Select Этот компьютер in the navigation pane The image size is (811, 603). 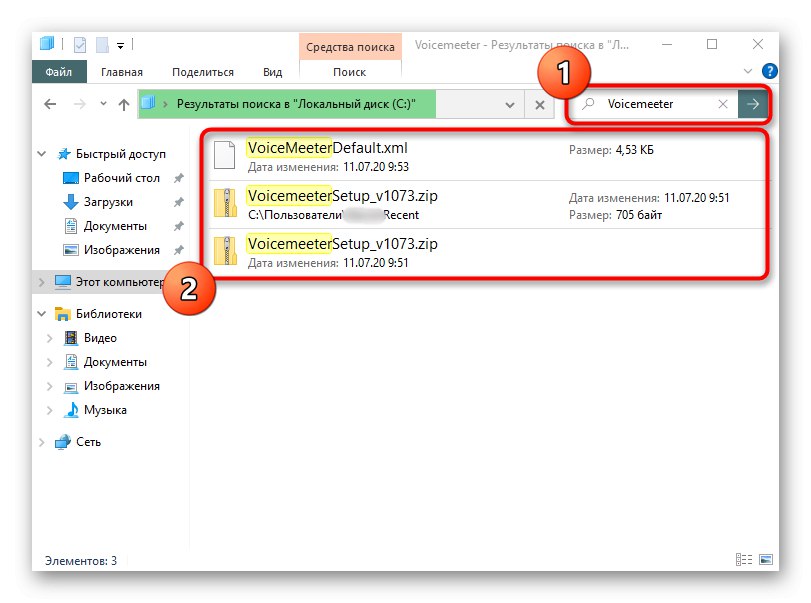(x=119, y=282)
